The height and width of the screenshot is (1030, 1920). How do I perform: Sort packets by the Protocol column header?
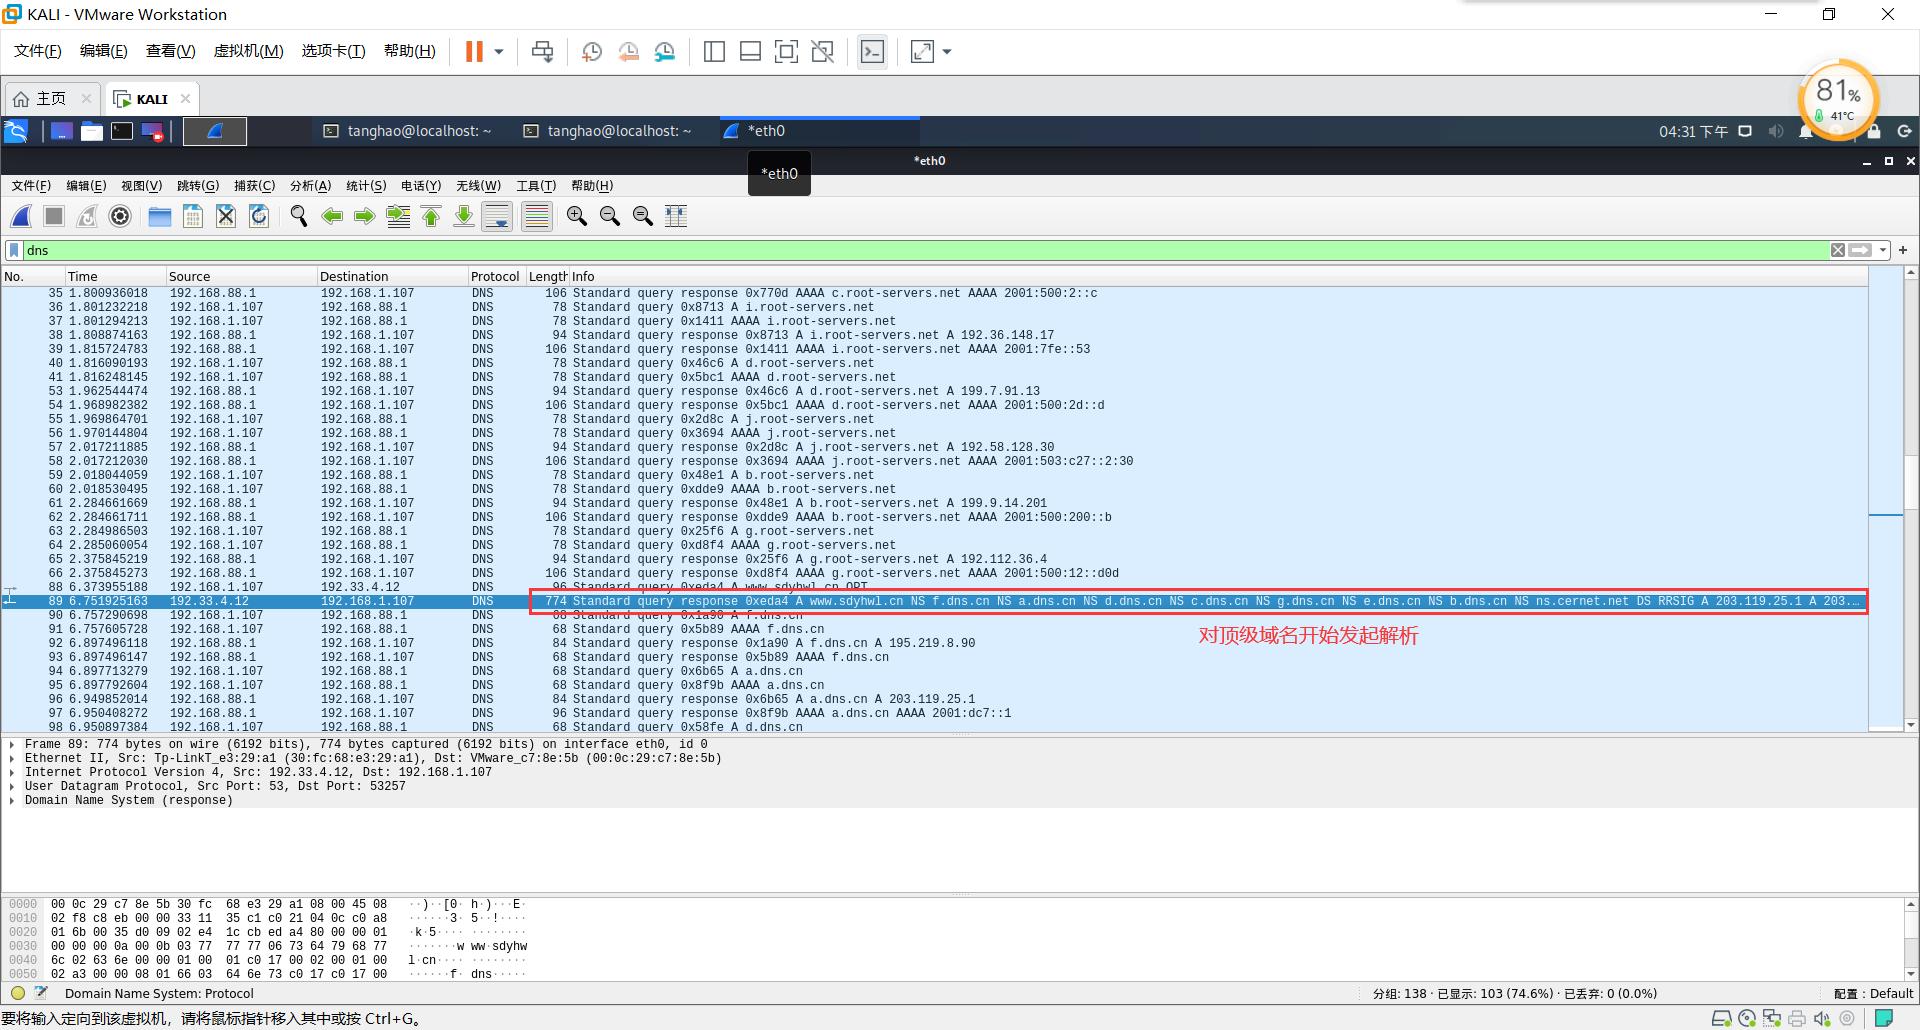click(x=495, y=277)
